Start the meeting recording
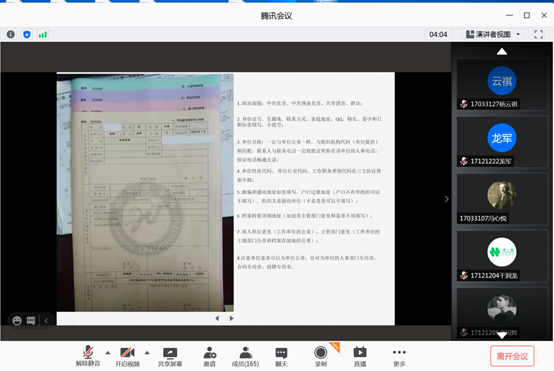Image resolution: width=554 pixels, height=371 pixels. (x=320, y=357)
